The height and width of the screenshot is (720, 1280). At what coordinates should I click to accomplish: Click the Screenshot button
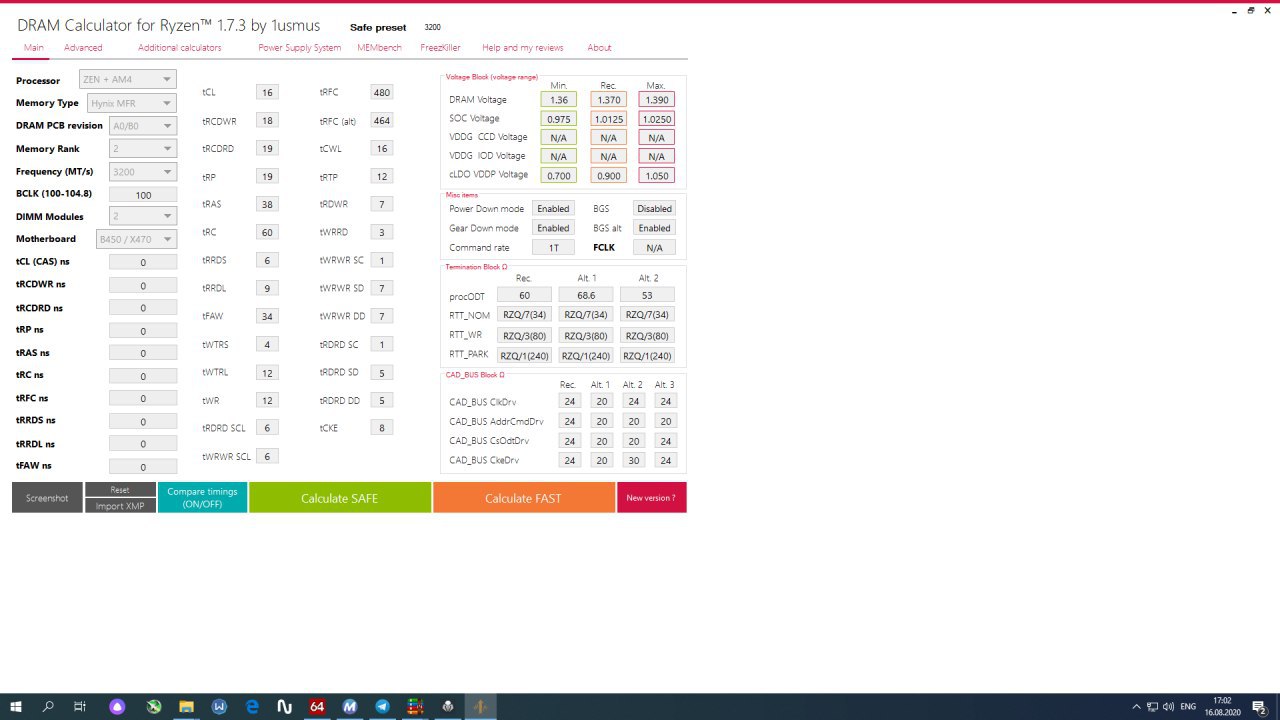tap(47, 497)
